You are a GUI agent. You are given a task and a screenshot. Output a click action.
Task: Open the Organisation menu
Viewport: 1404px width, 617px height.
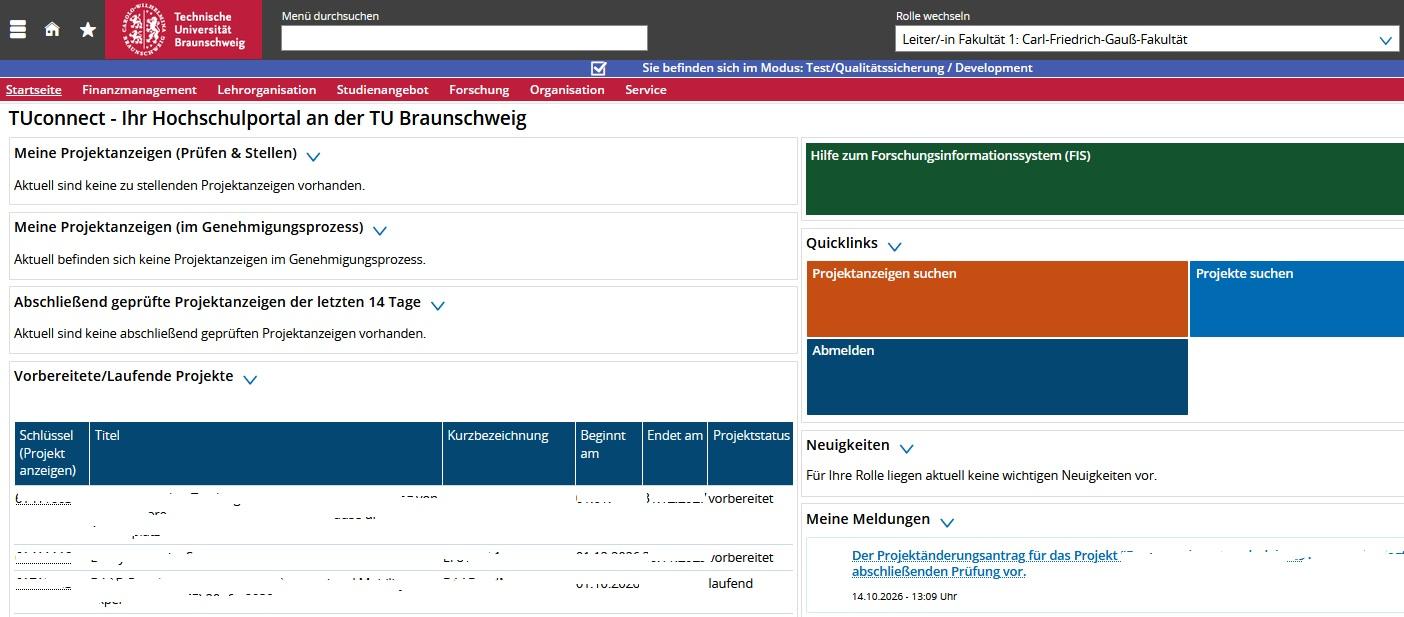tap(567, 90)
